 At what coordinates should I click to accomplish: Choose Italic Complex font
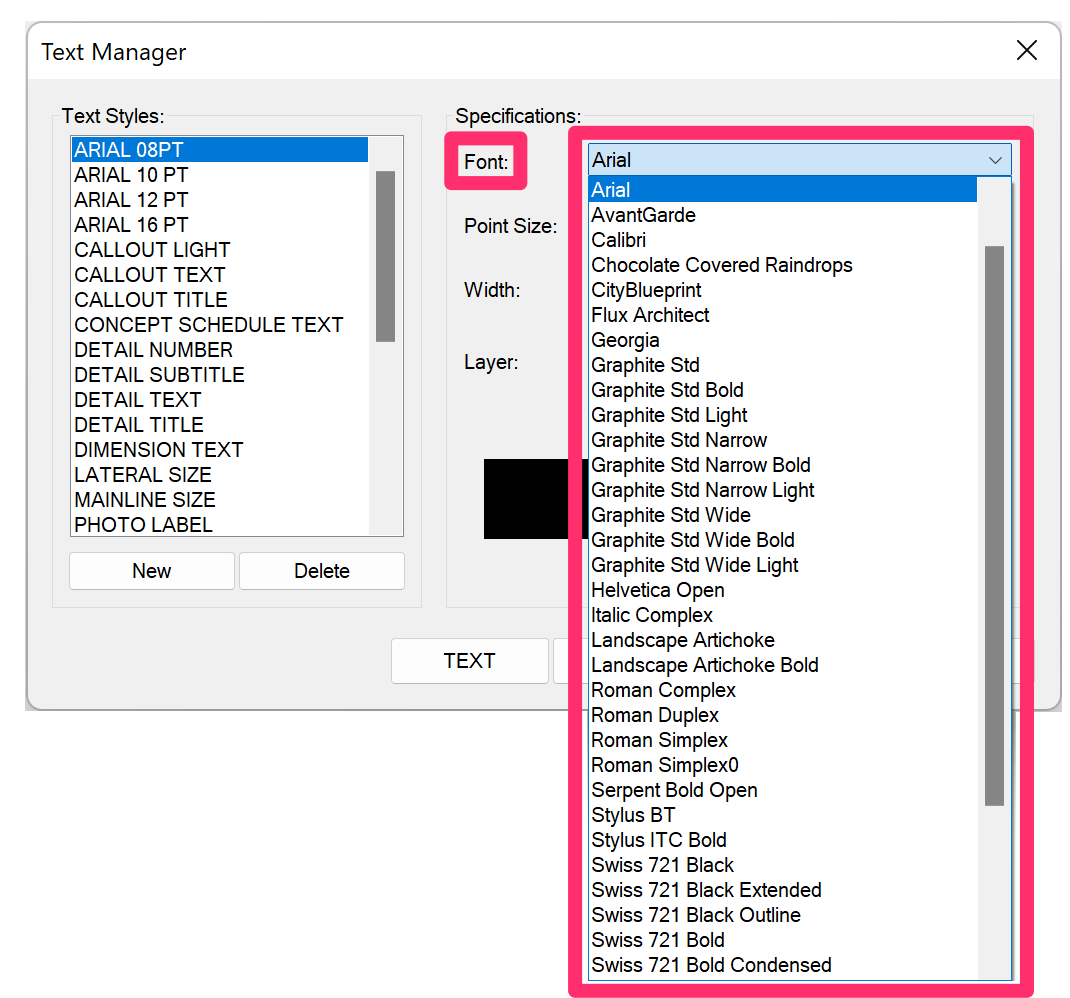pyautogui.click(x=783, y=615)
